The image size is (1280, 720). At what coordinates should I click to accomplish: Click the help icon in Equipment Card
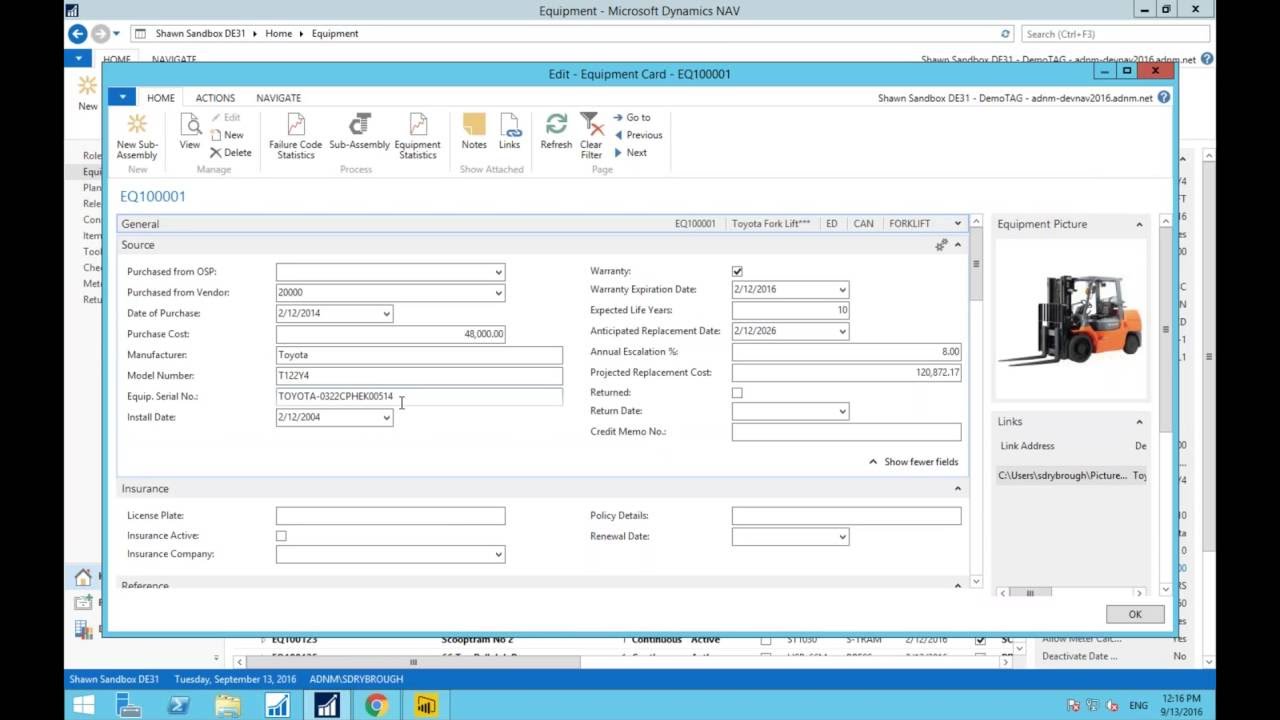click(1163, 97)
